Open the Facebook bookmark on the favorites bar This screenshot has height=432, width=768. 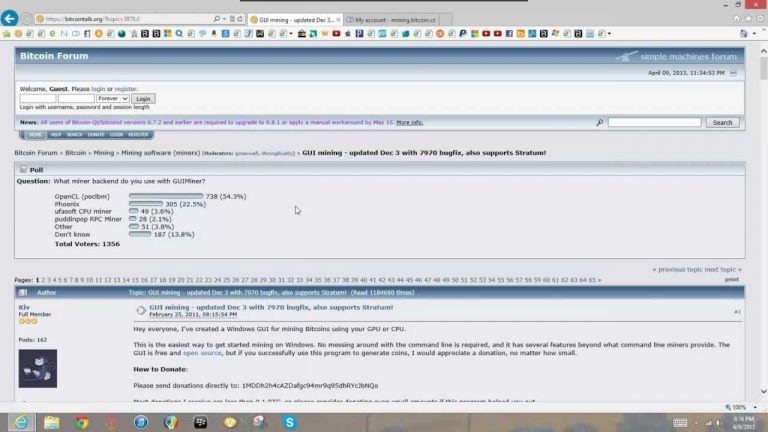tap(509, 34)
